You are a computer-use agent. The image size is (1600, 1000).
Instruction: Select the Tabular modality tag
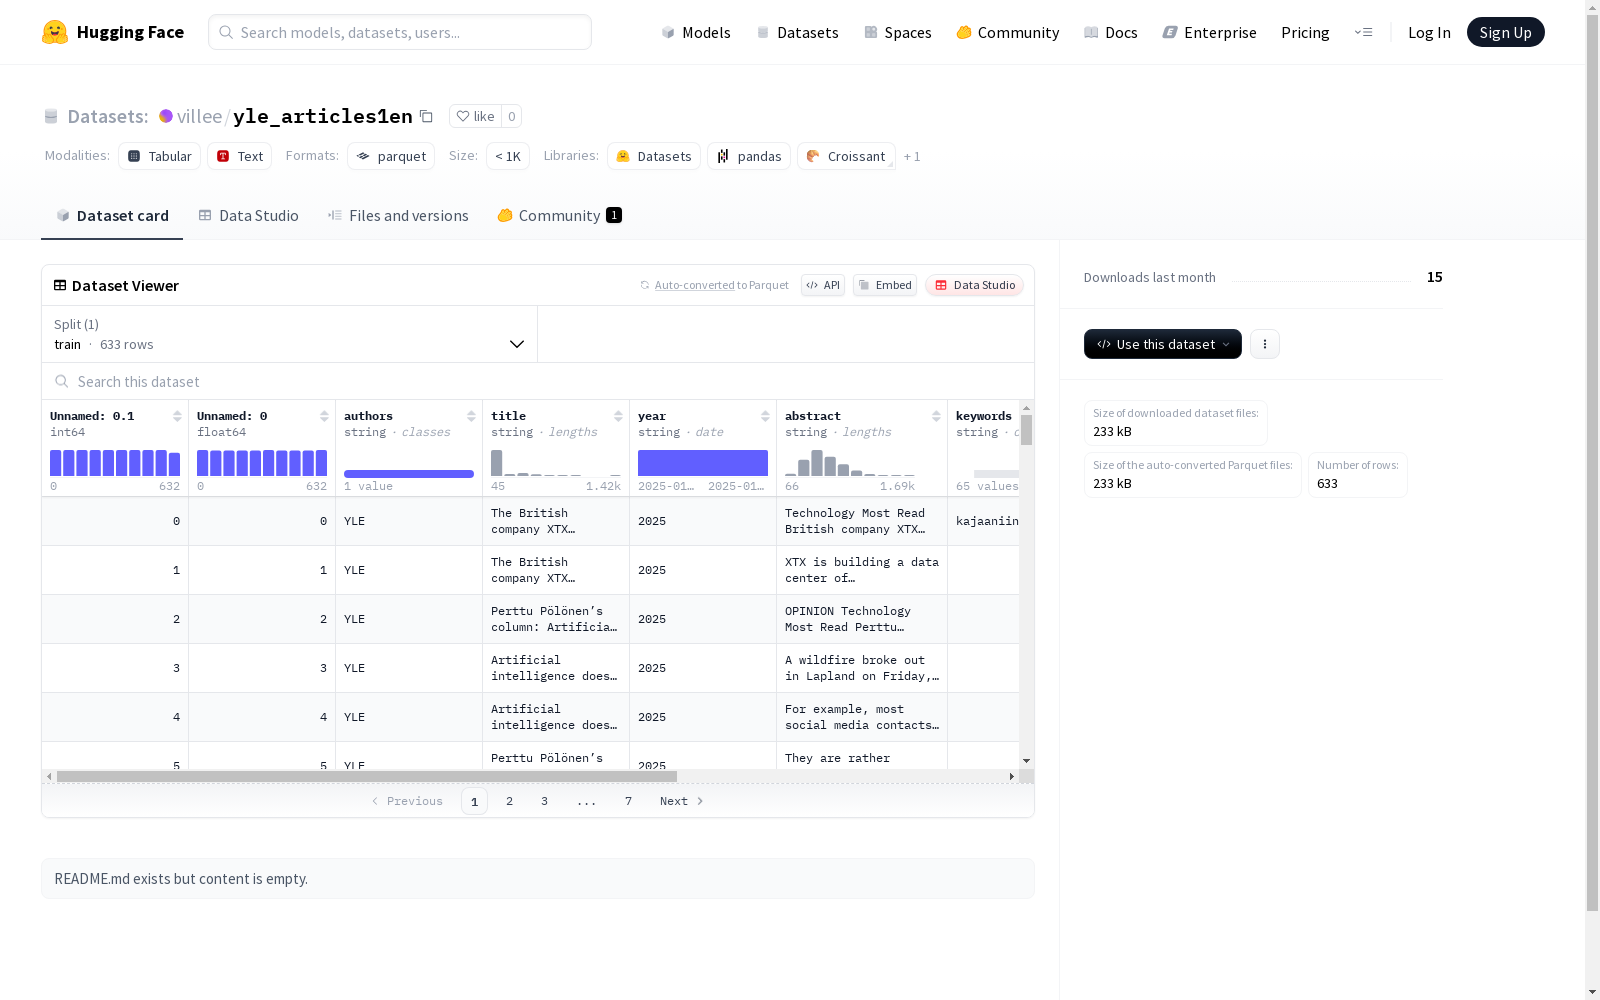click(160, 156)
